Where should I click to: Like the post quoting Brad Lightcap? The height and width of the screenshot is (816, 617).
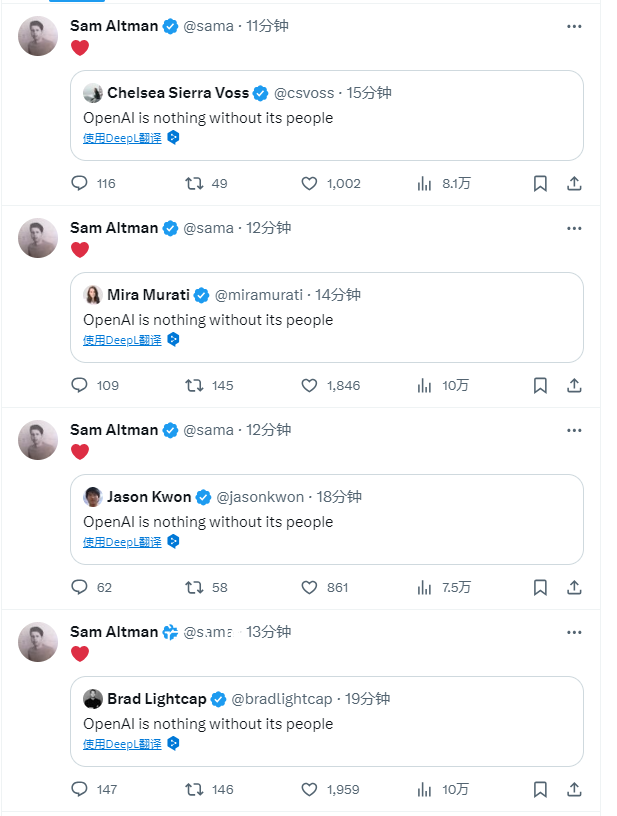[x=310, y=790]
